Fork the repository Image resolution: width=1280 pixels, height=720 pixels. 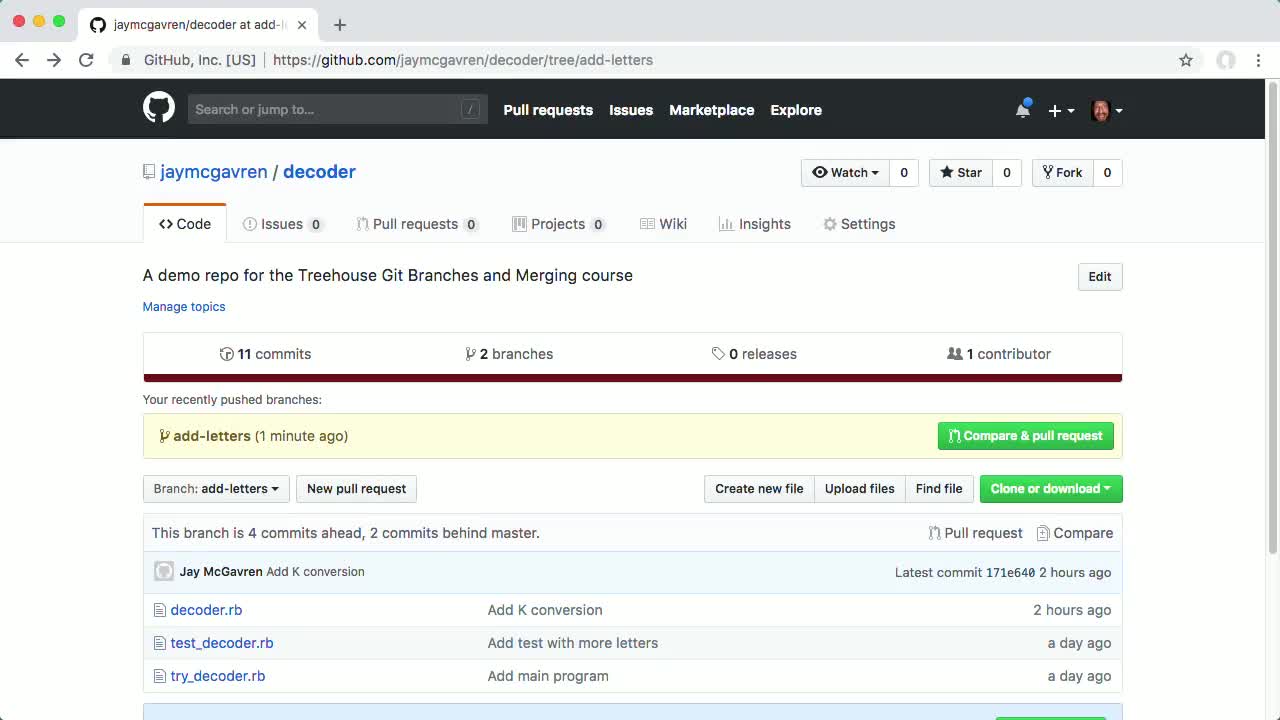1062,172
